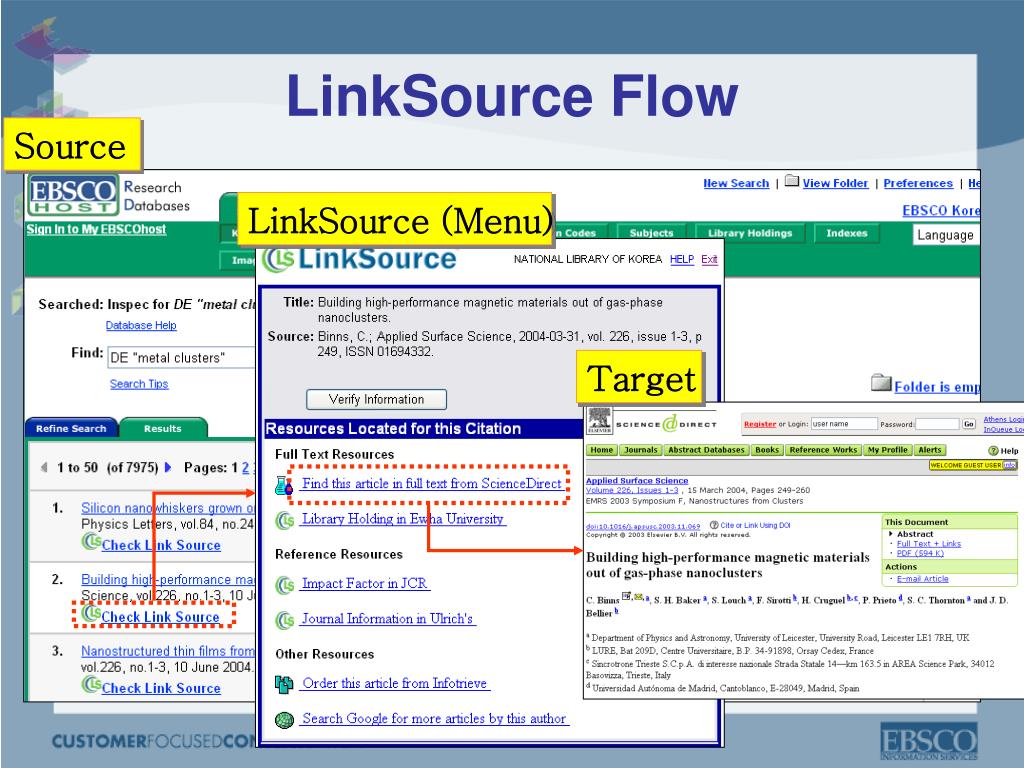Click the New Search link
This screenshot has height=768, width=1024.
(x=736, y=184)
